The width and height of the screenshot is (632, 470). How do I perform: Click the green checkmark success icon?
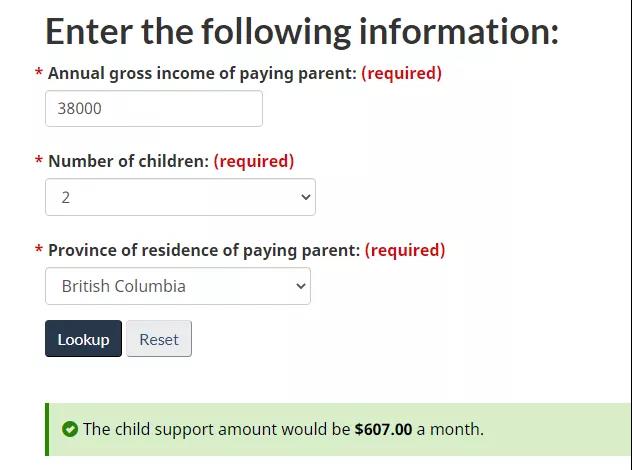pos(70,429)
